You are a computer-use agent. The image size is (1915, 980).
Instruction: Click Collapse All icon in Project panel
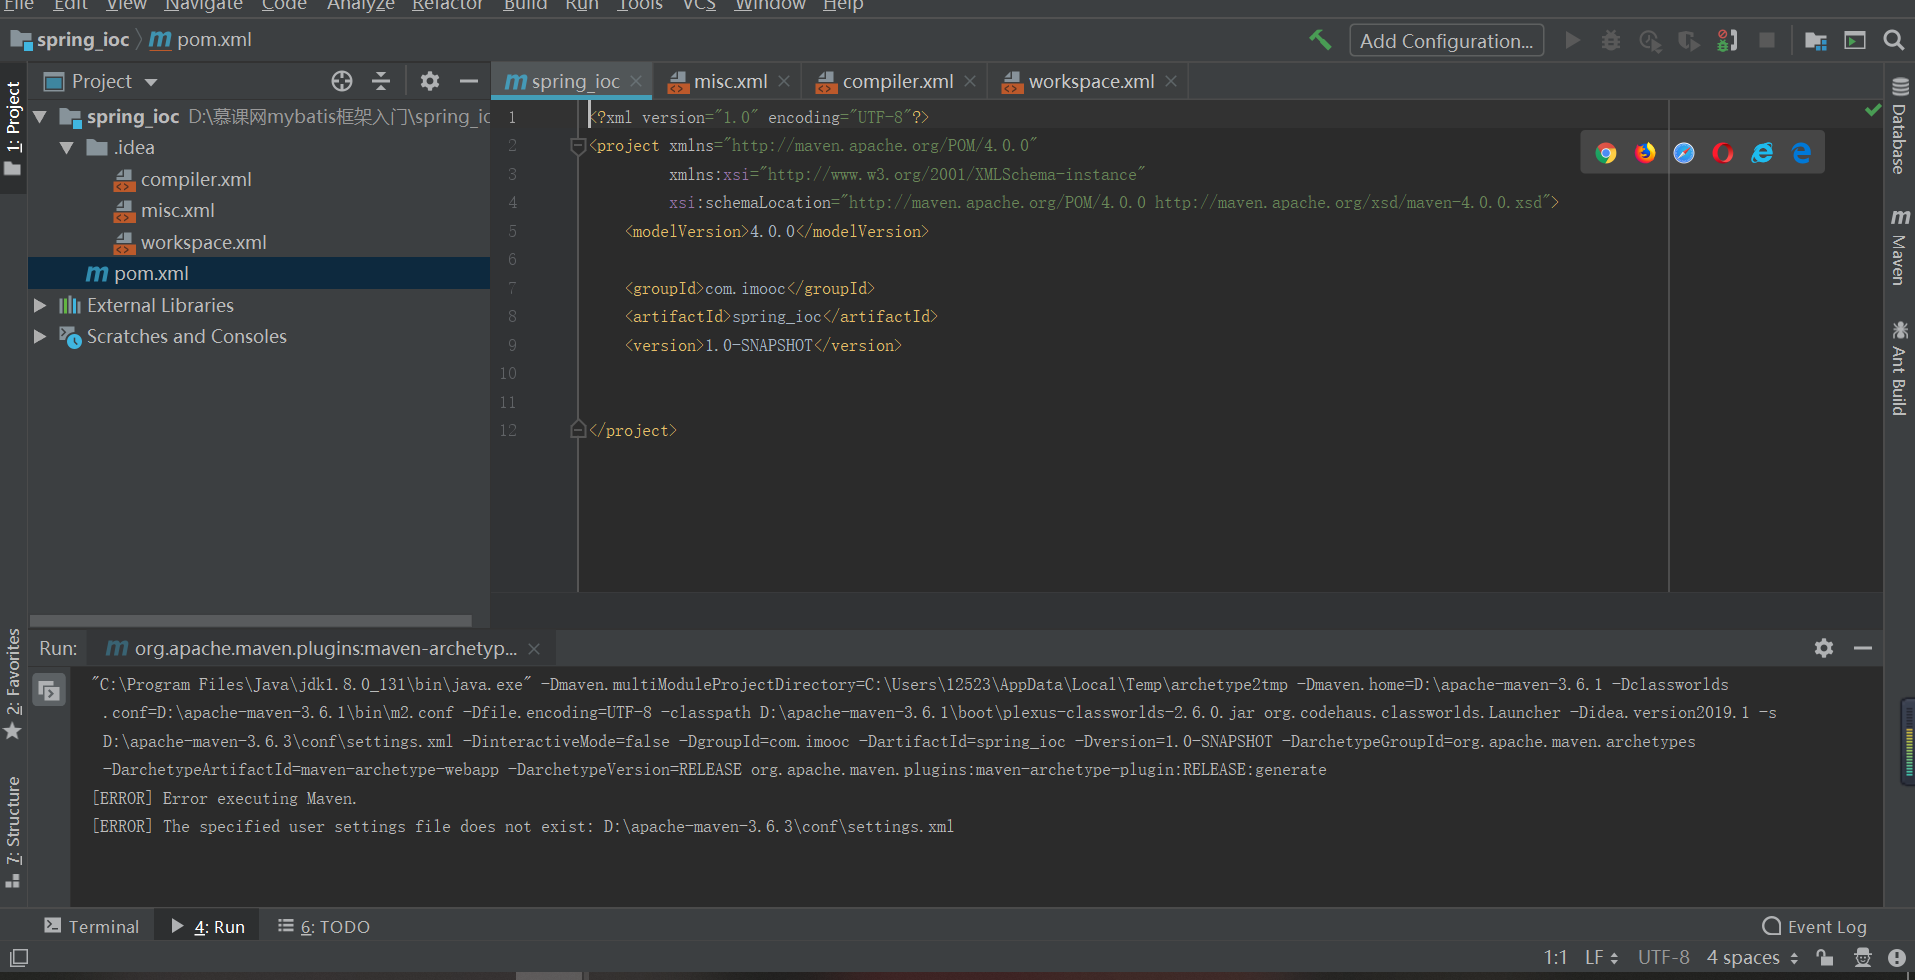(381, 81)
